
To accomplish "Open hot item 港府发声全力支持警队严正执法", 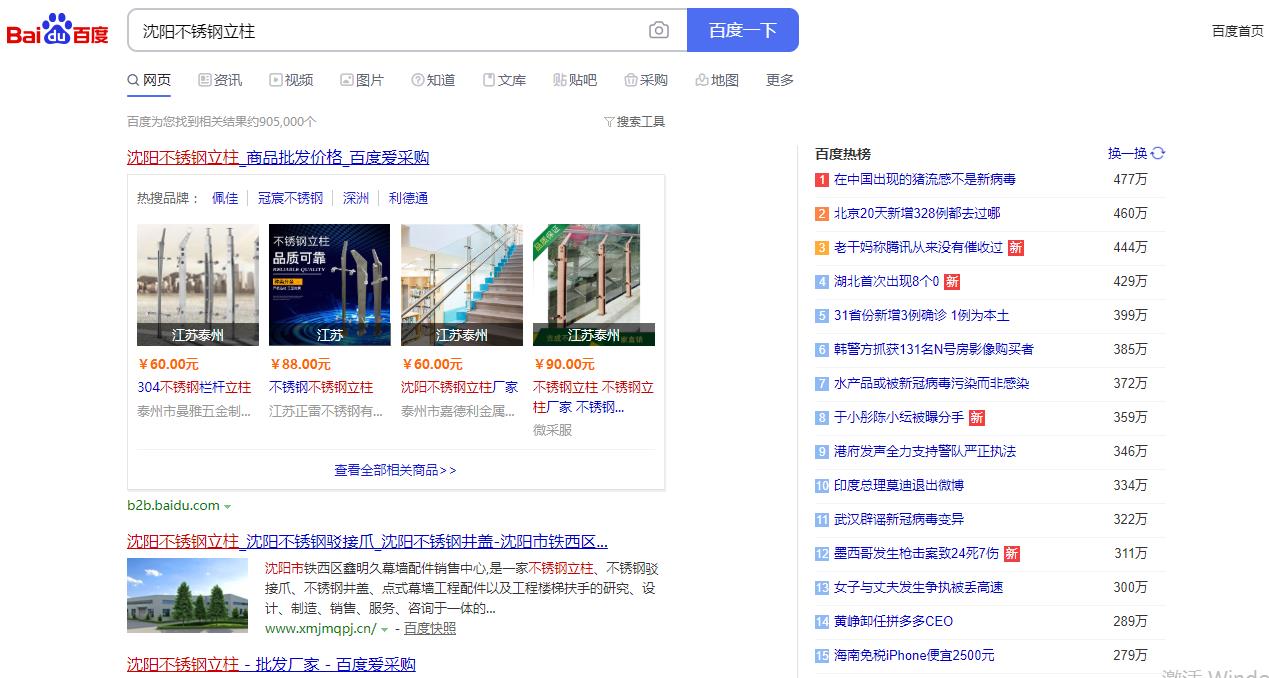I will point(925,452).
